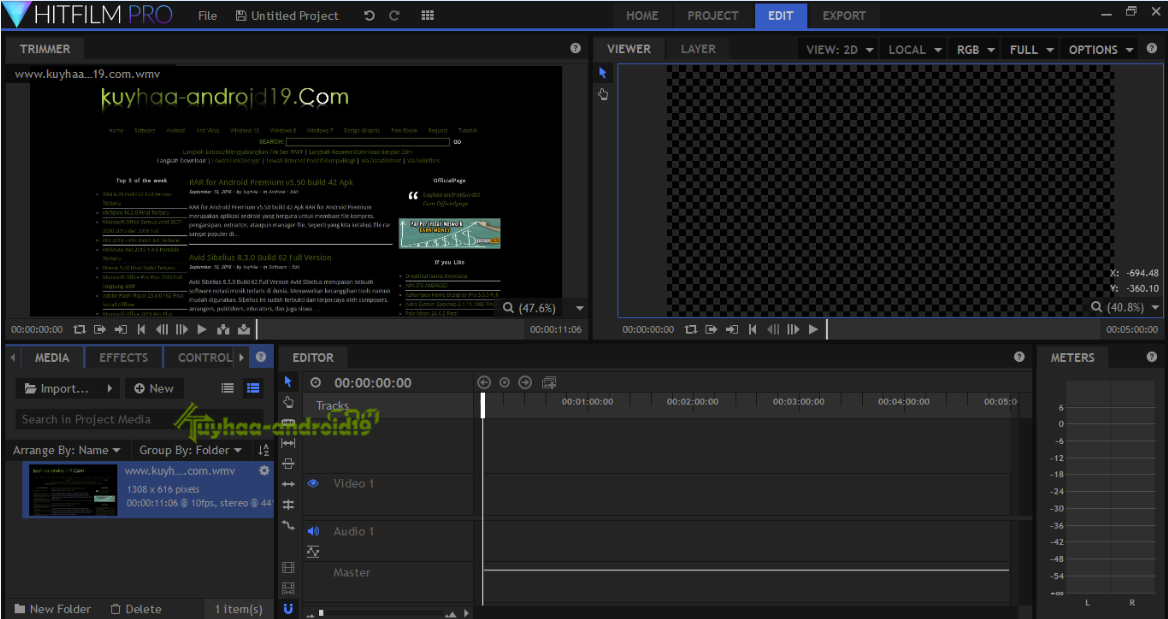Viewport: 1168px width, 619px height.
Task: Select the hand tool in Editor toolbar
Action: pyautogui.click(x=288, y=402)
